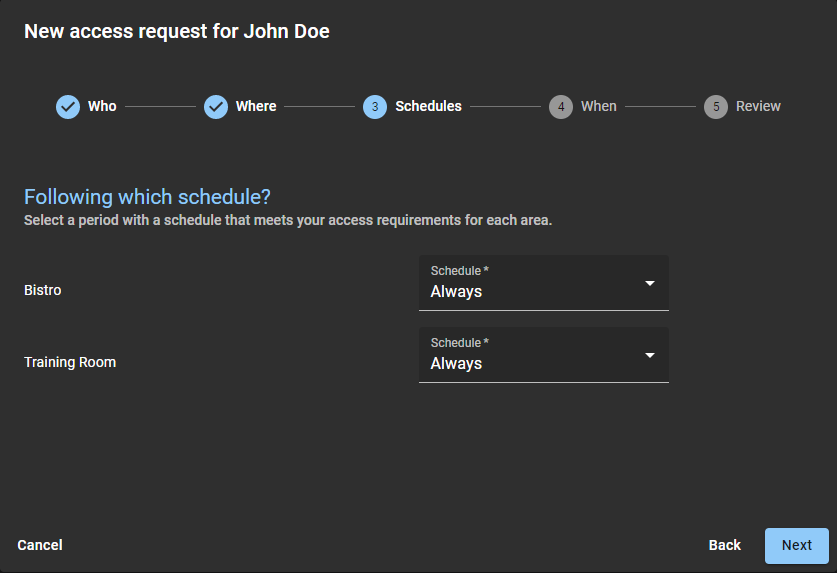837x573 pixels.
Task: Jump to the Review step label
Action: pos(758,106)
